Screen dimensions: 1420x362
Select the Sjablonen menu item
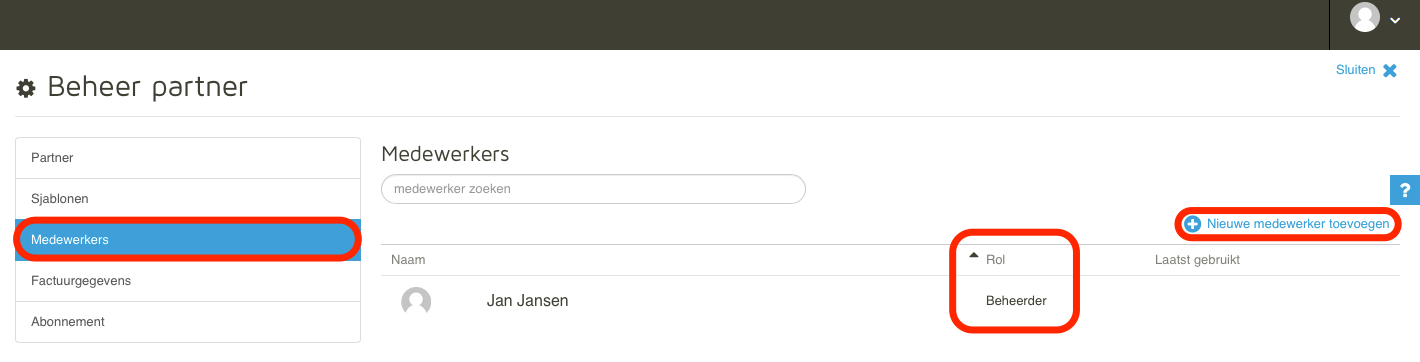point(188,199)
